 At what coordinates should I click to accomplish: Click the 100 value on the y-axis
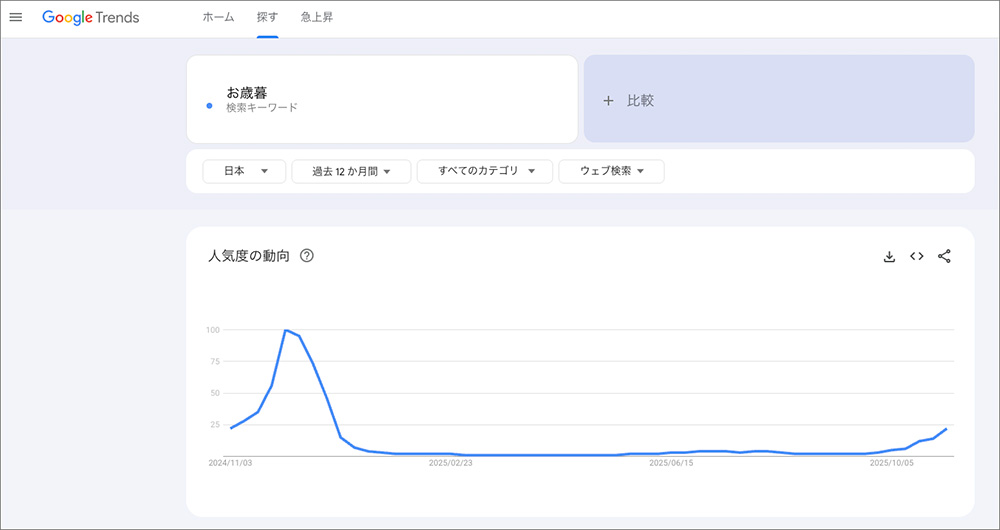pos(212,330)
